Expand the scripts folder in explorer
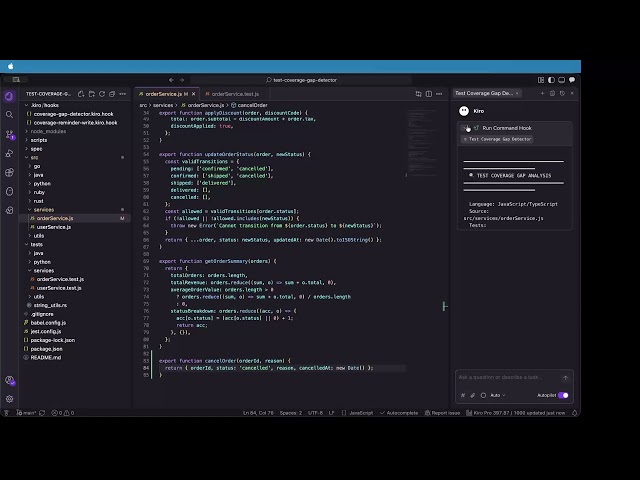 pyautogui.click(x=39, y=140)
